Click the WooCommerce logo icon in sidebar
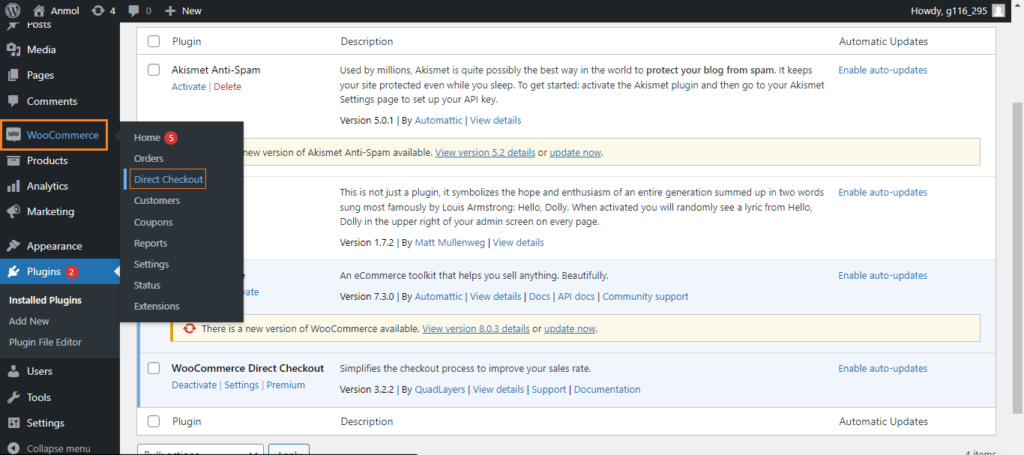Screen dimensions: 1024x455 [13, 135]
